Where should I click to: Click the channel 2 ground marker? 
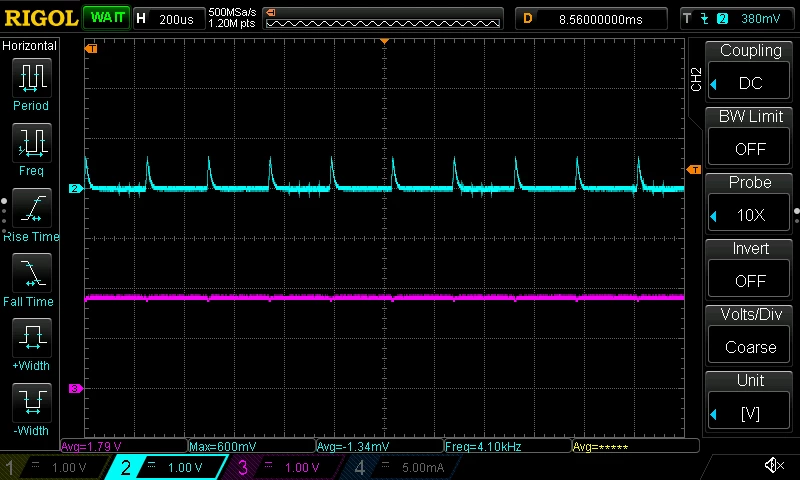point(75,189)
